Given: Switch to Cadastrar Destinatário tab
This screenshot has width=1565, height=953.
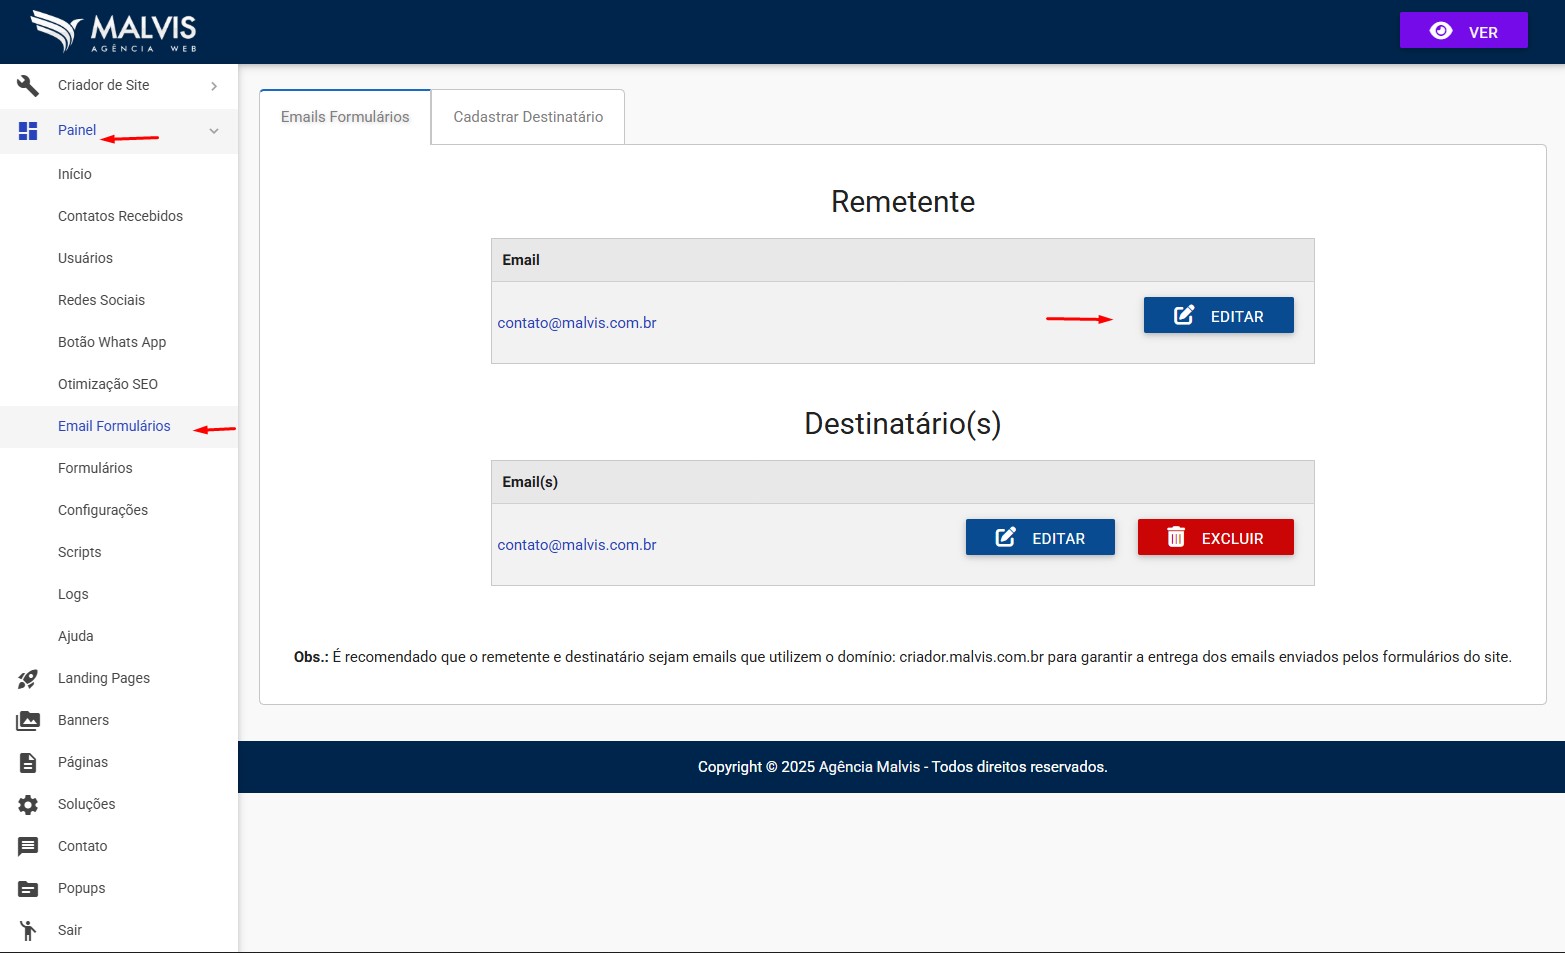Looking at the screenshot, I should tap(528, 117).
